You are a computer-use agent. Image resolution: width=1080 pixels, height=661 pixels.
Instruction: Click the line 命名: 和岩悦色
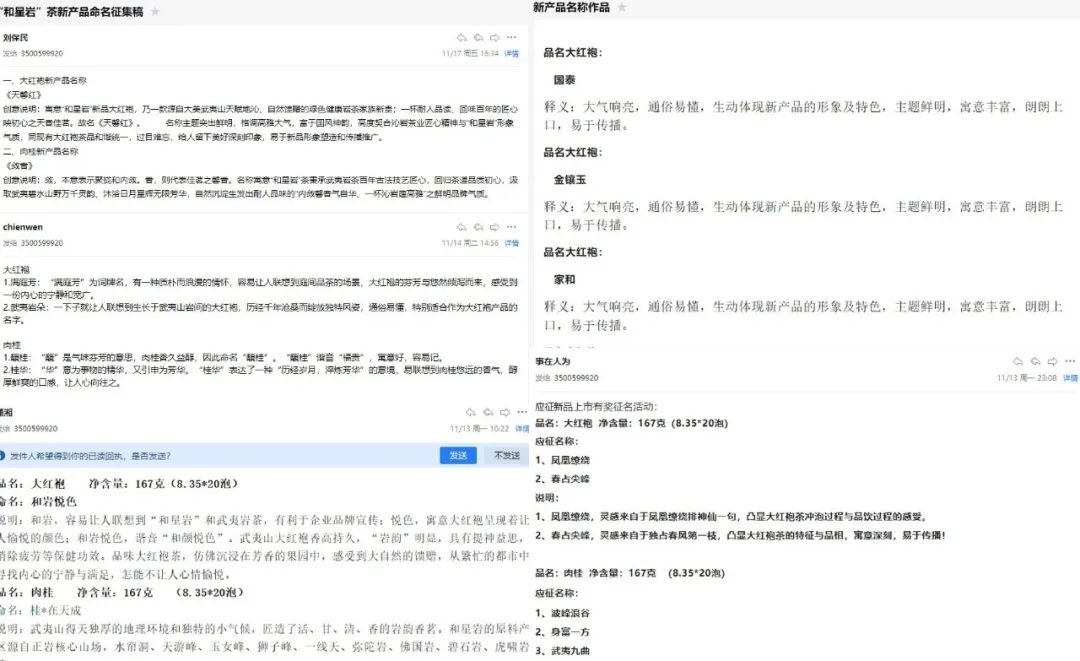(38, 502)
